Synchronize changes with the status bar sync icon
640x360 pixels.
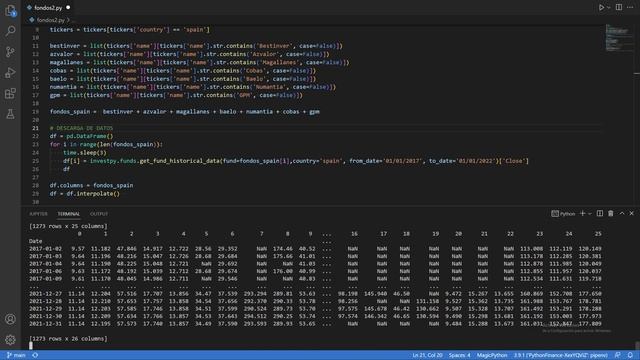[x=36, y=355]
